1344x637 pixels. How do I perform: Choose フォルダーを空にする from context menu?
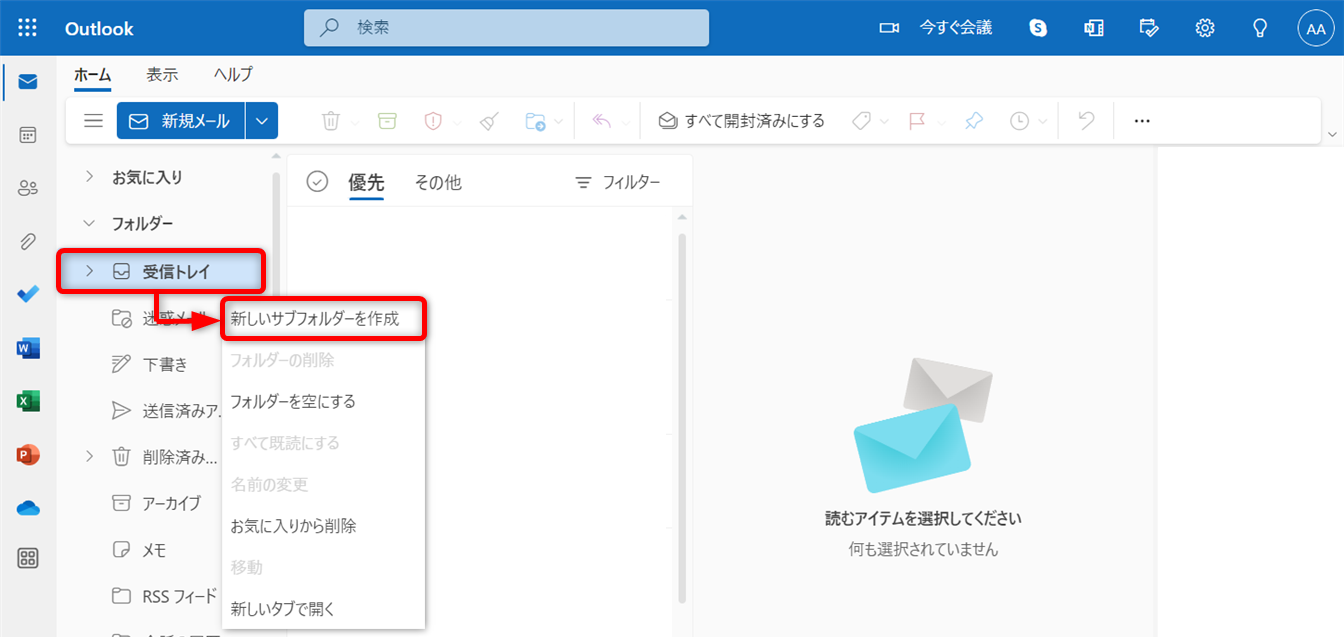pos(293,401)
